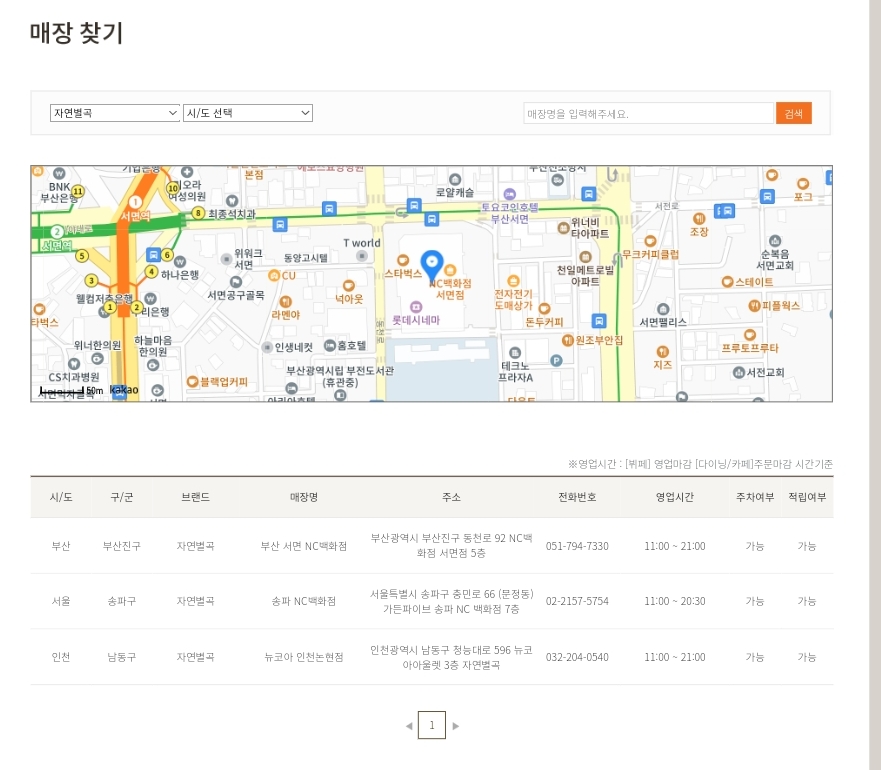
Task: Click the 영업시간 column header
Action: [675, 497]
